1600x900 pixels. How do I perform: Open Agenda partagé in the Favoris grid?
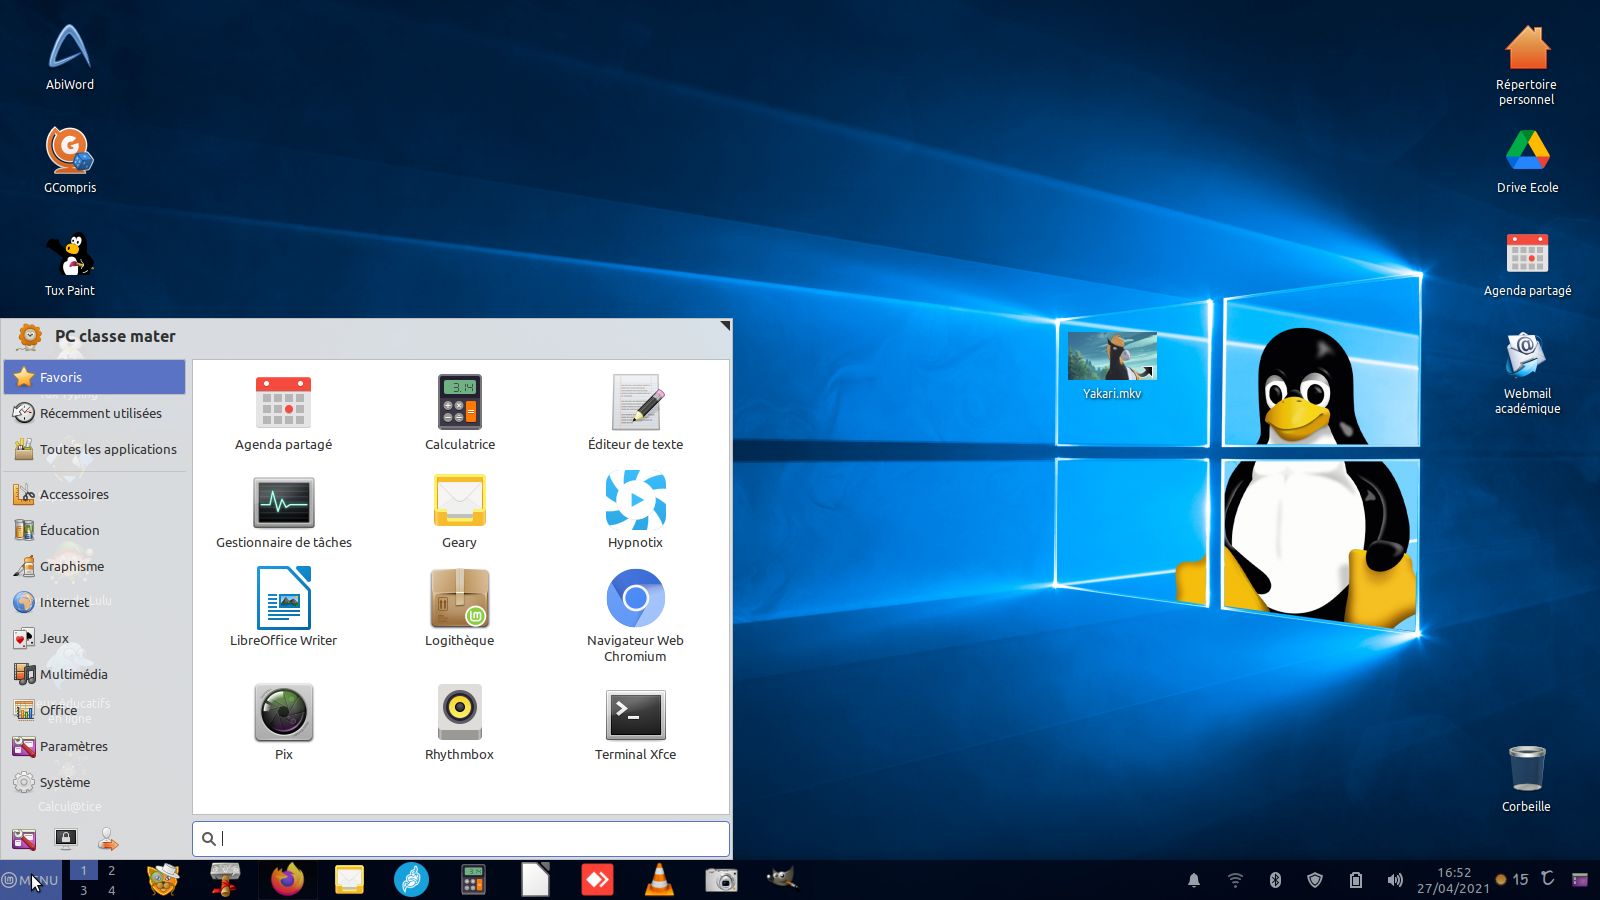[x=284, y=414]
